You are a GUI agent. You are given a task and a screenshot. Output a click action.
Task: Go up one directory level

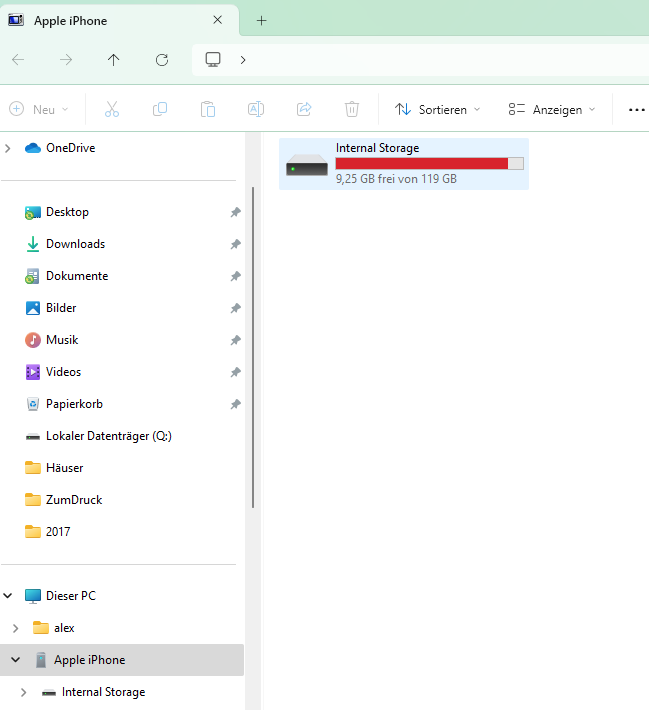tap(113, 60)
